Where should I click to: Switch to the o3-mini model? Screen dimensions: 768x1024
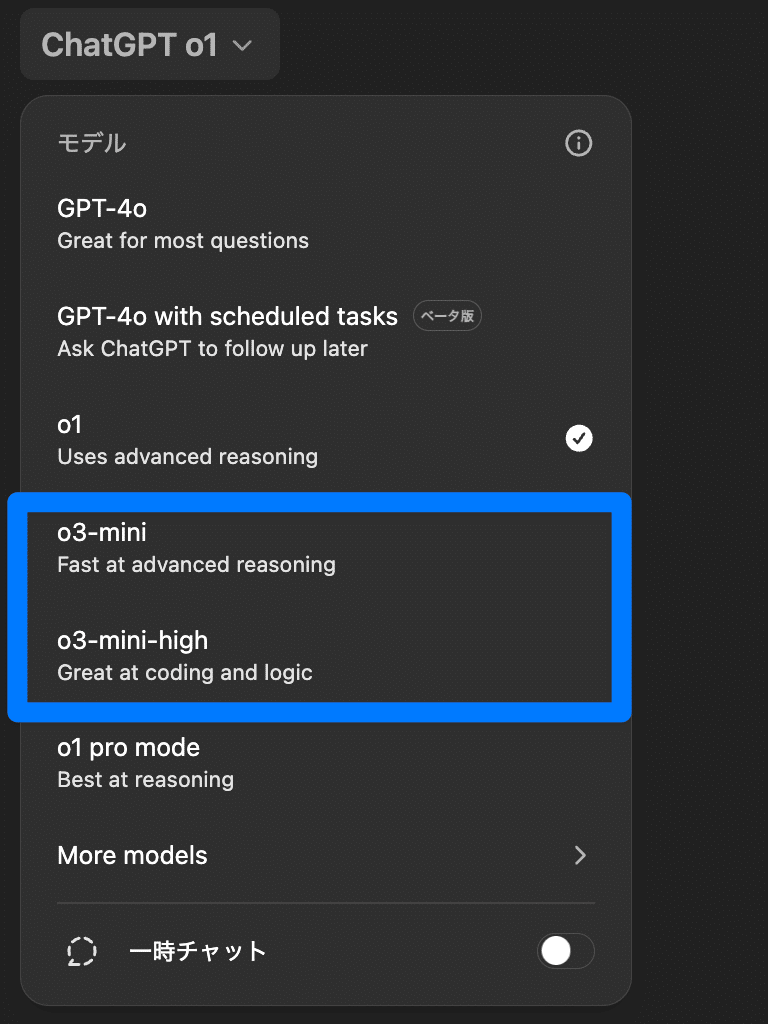tap(102, 533)
